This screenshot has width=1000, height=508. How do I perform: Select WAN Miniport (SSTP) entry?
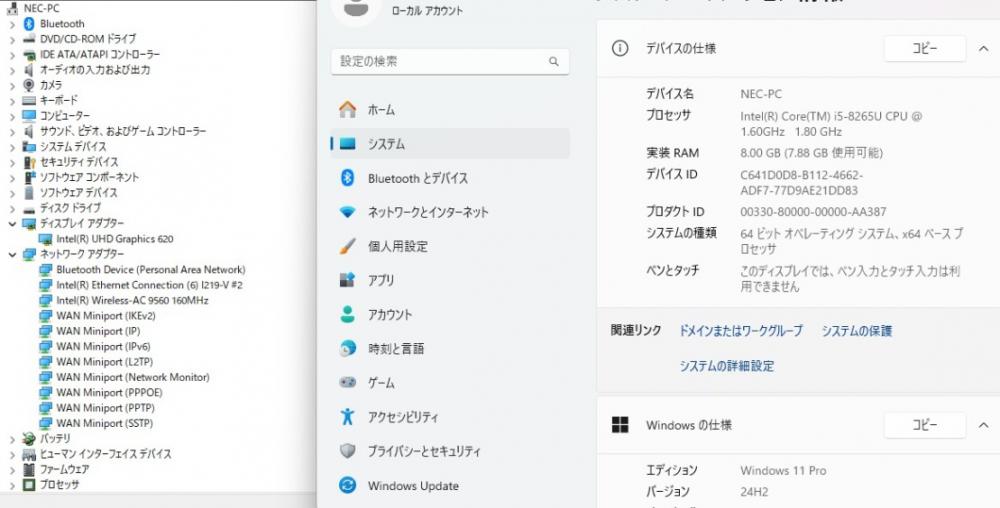(x=105, y=423)
